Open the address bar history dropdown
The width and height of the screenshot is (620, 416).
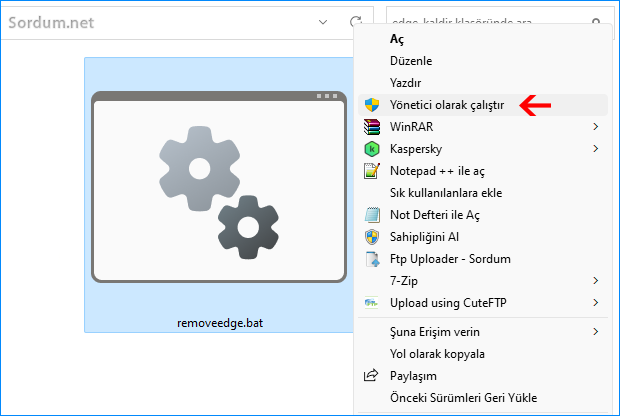[x=323, y=22]
